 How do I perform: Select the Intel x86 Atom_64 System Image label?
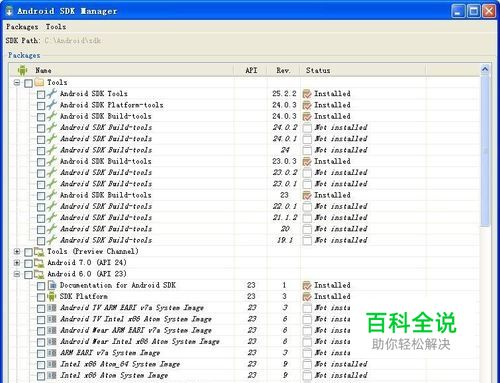click(120, 364)
